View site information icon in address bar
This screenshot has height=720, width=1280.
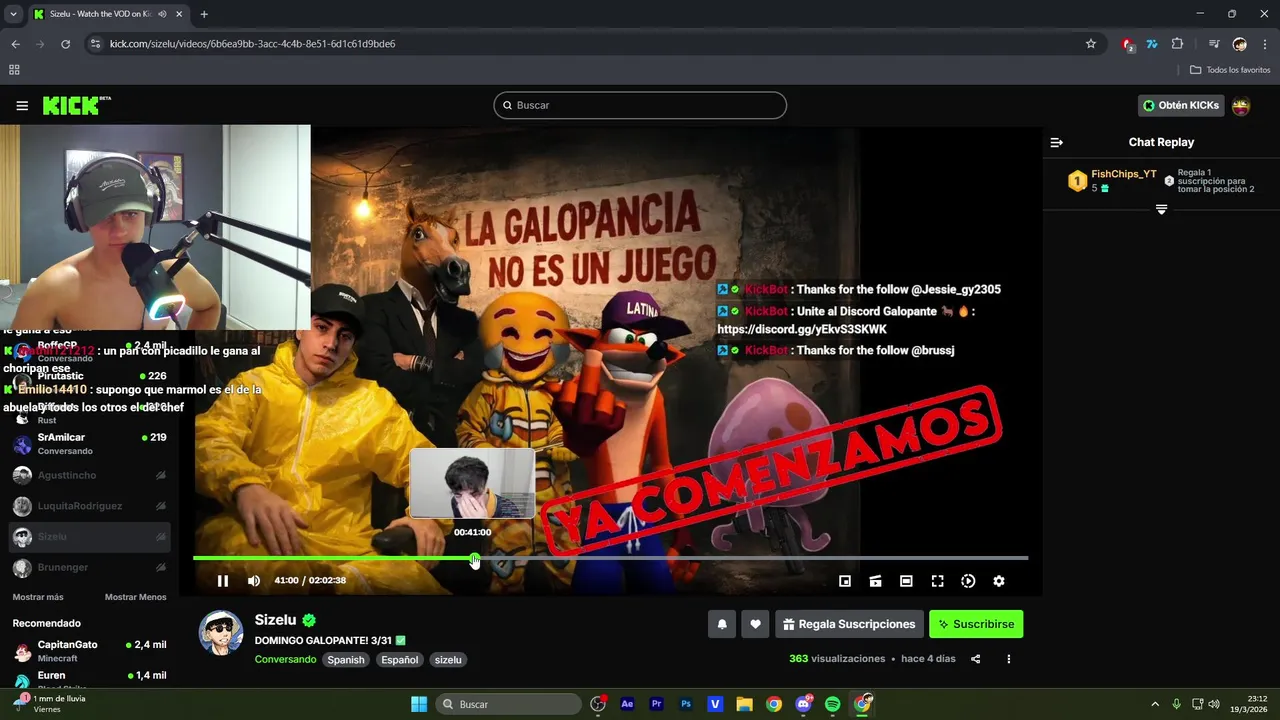coord(96,44)
